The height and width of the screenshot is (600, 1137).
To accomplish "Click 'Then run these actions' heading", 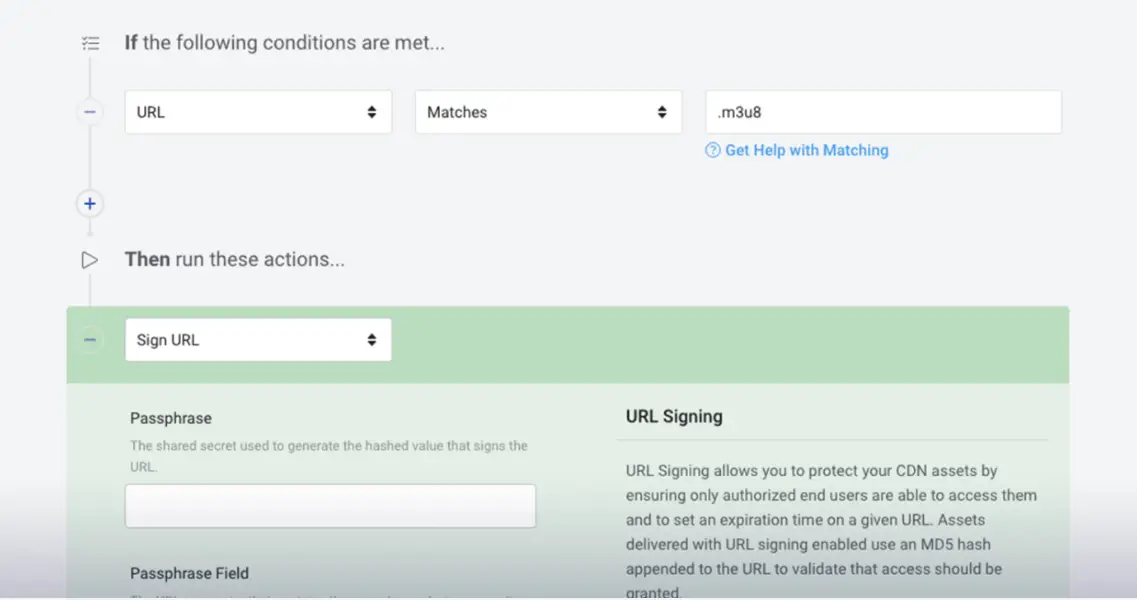I will point(234,260).
